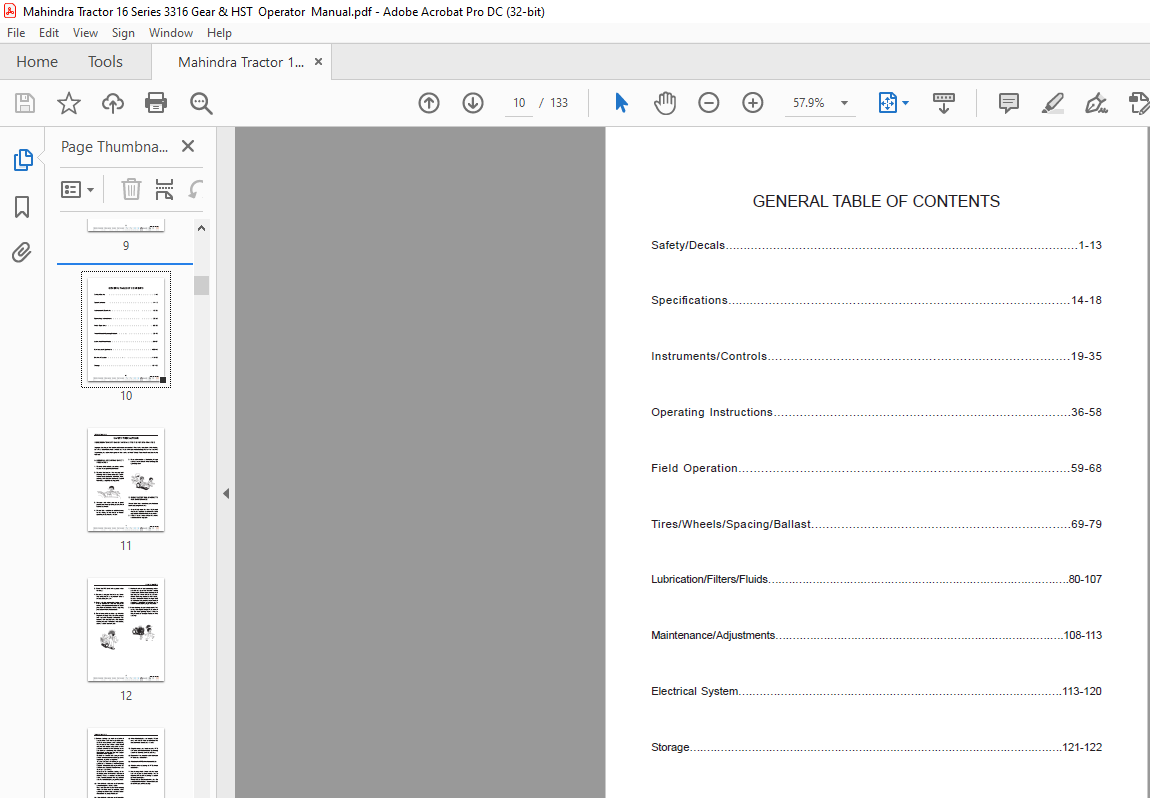Select page 10 thumbnail
Image resolution: width=1150 pixels, height=798 pixels.
point(126,330)
